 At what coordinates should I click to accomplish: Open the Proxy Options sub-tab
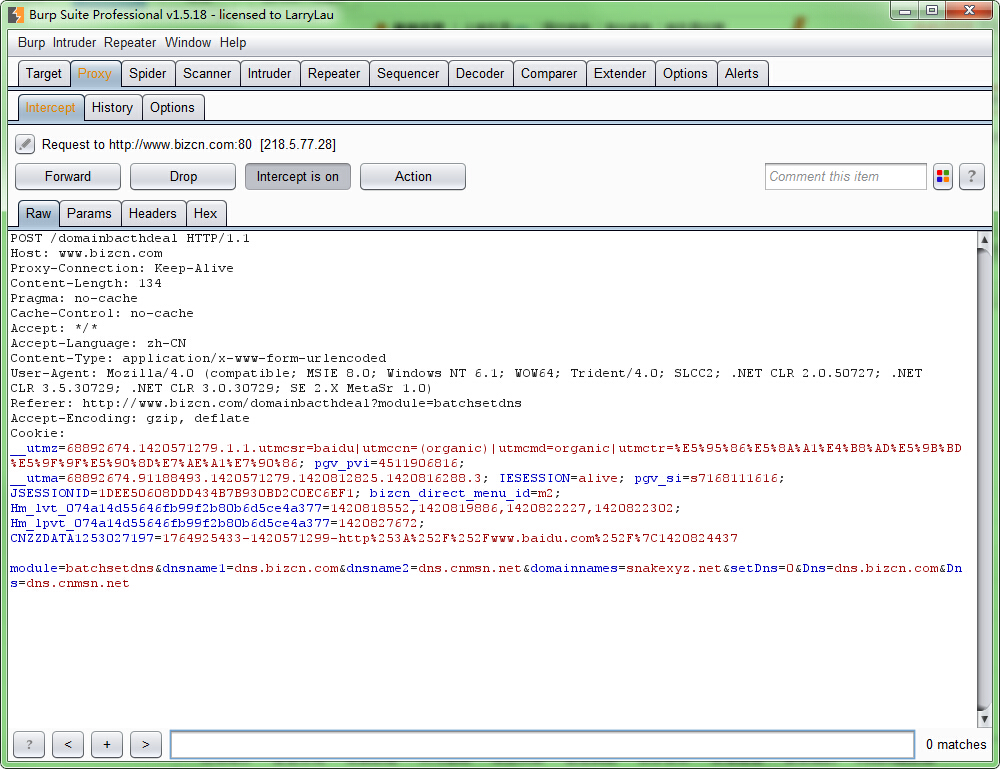pyautogui.click(x=172, y=107)
